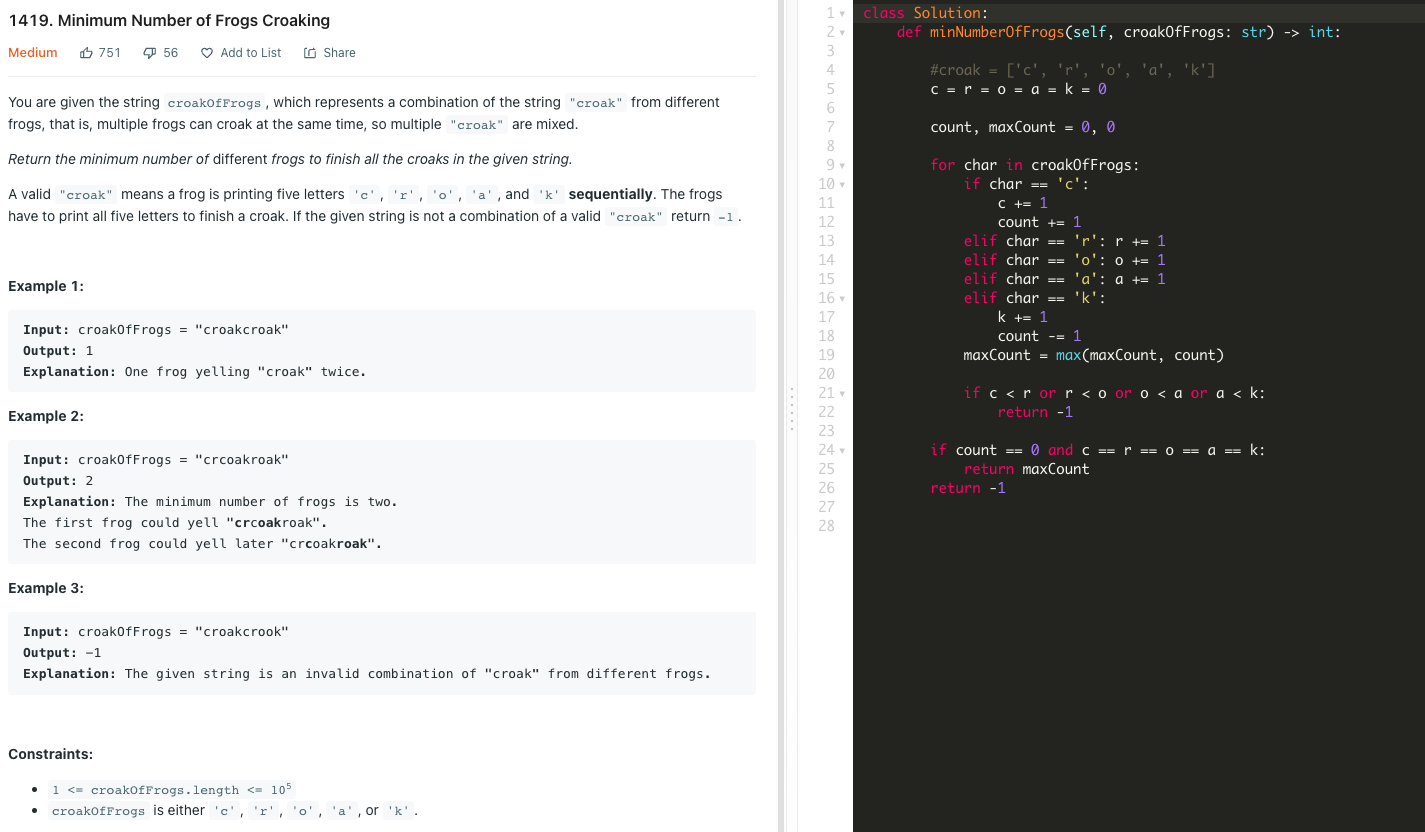Click the 'if c < r or r < o' line
Screen dimensions: 1425x832
(1115, 393)
